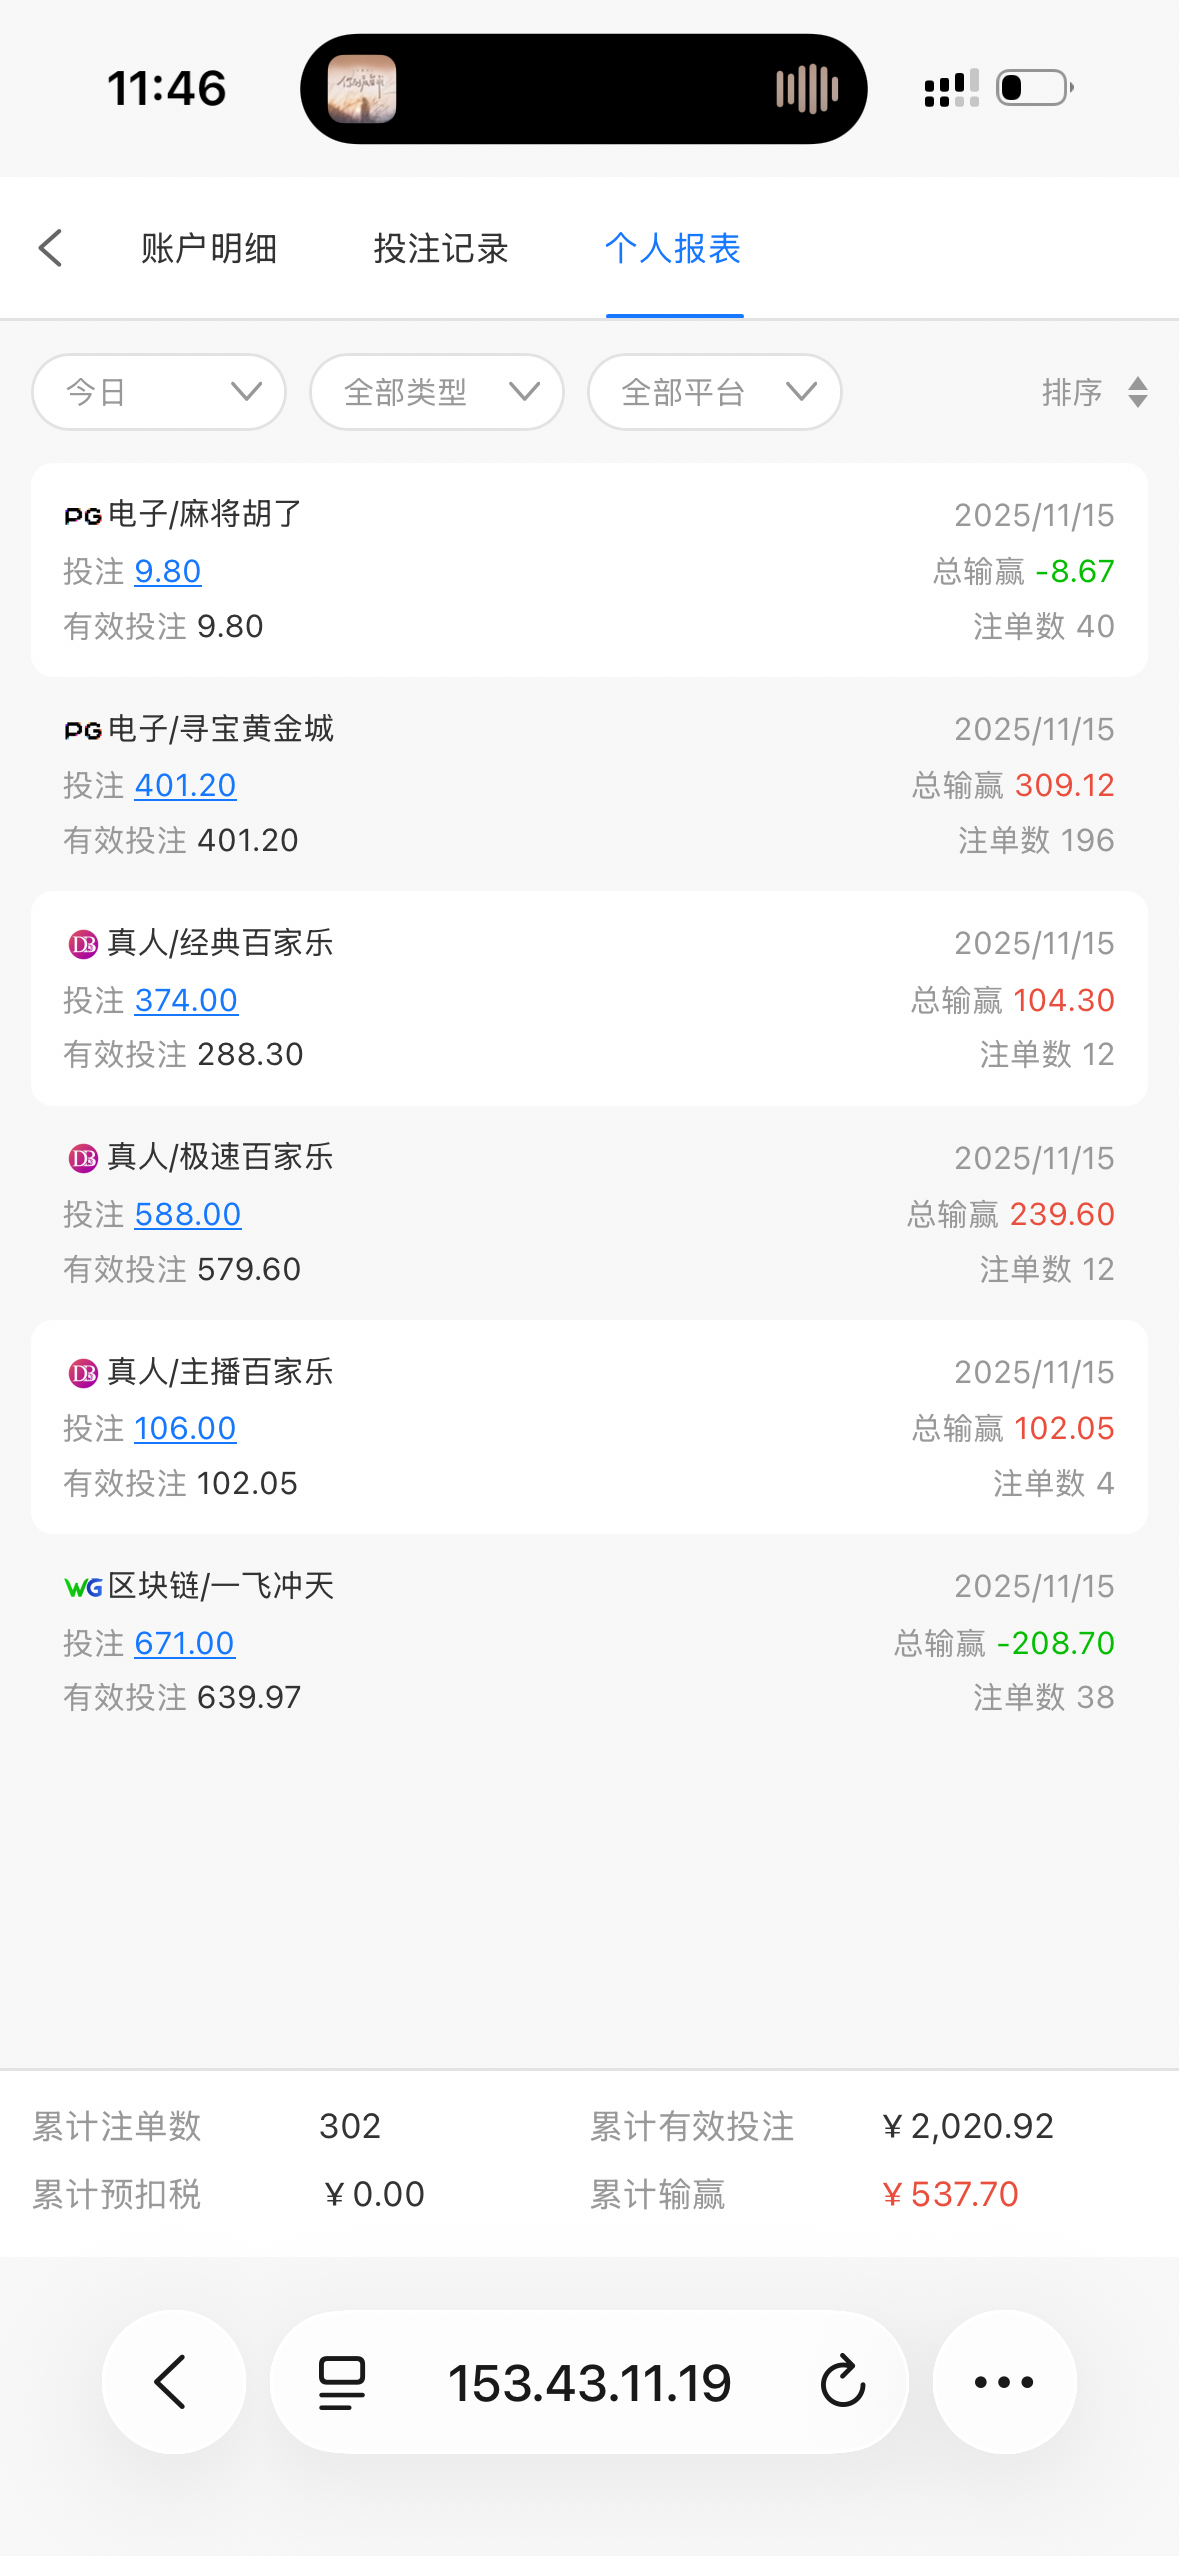Open the 今日 date range dropdown
The height and width of the screenshot is (2556, 1179).
tap(159, 392)
